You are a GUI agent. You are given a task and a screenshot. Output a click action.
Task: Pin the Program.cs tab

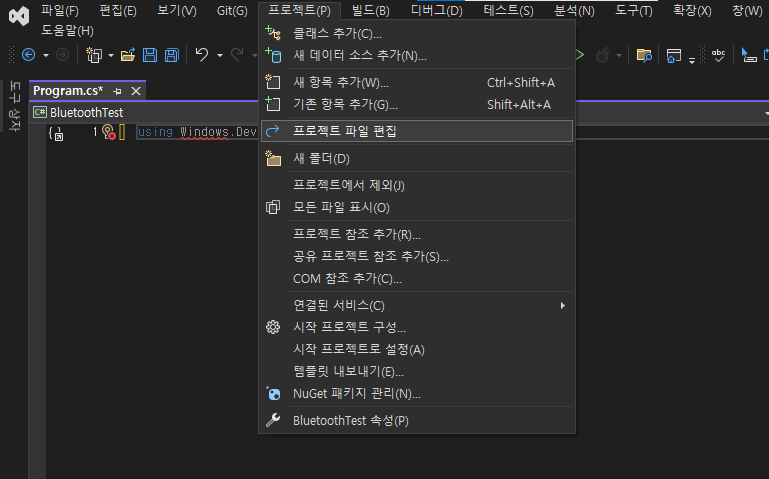pyautogui.click(x=117, y=91)
